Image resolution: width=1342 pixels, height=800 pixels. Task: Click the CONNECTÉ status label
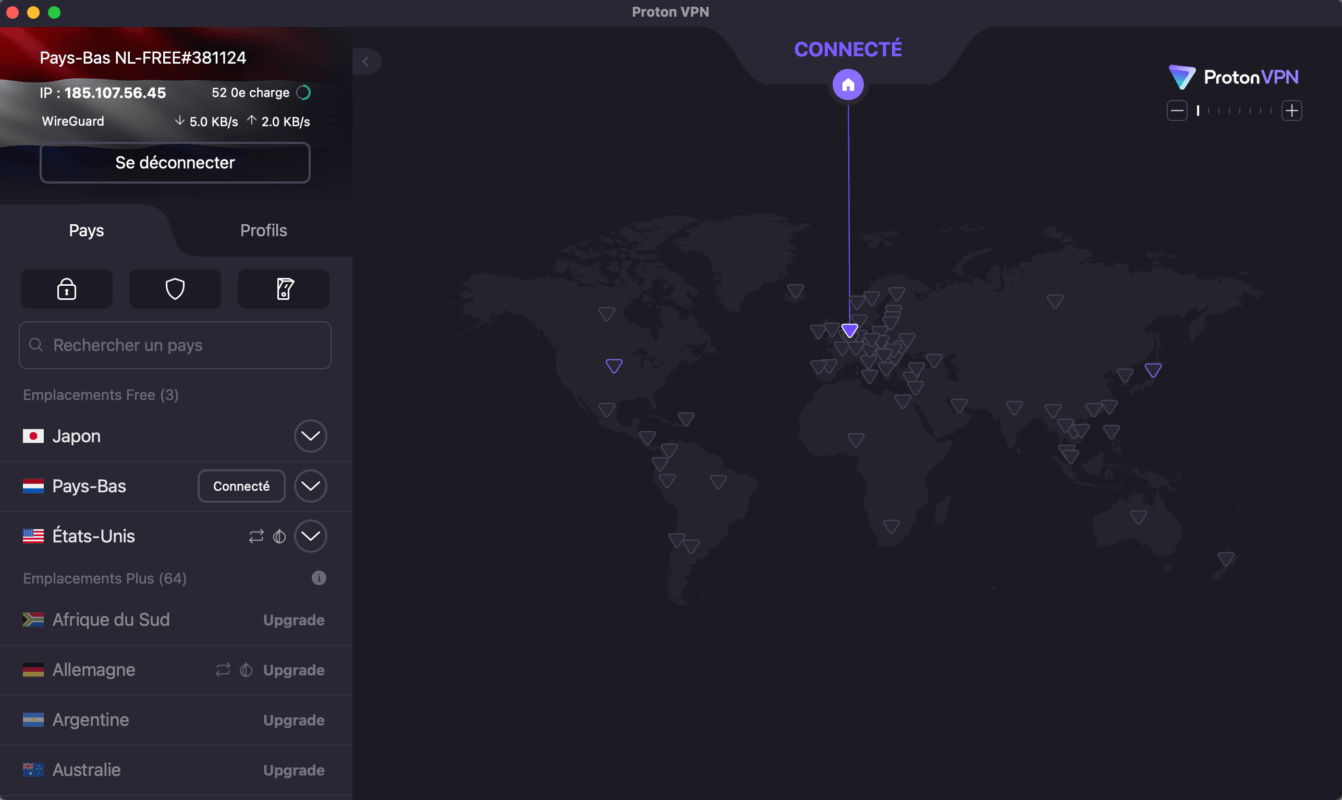(848, 49)
